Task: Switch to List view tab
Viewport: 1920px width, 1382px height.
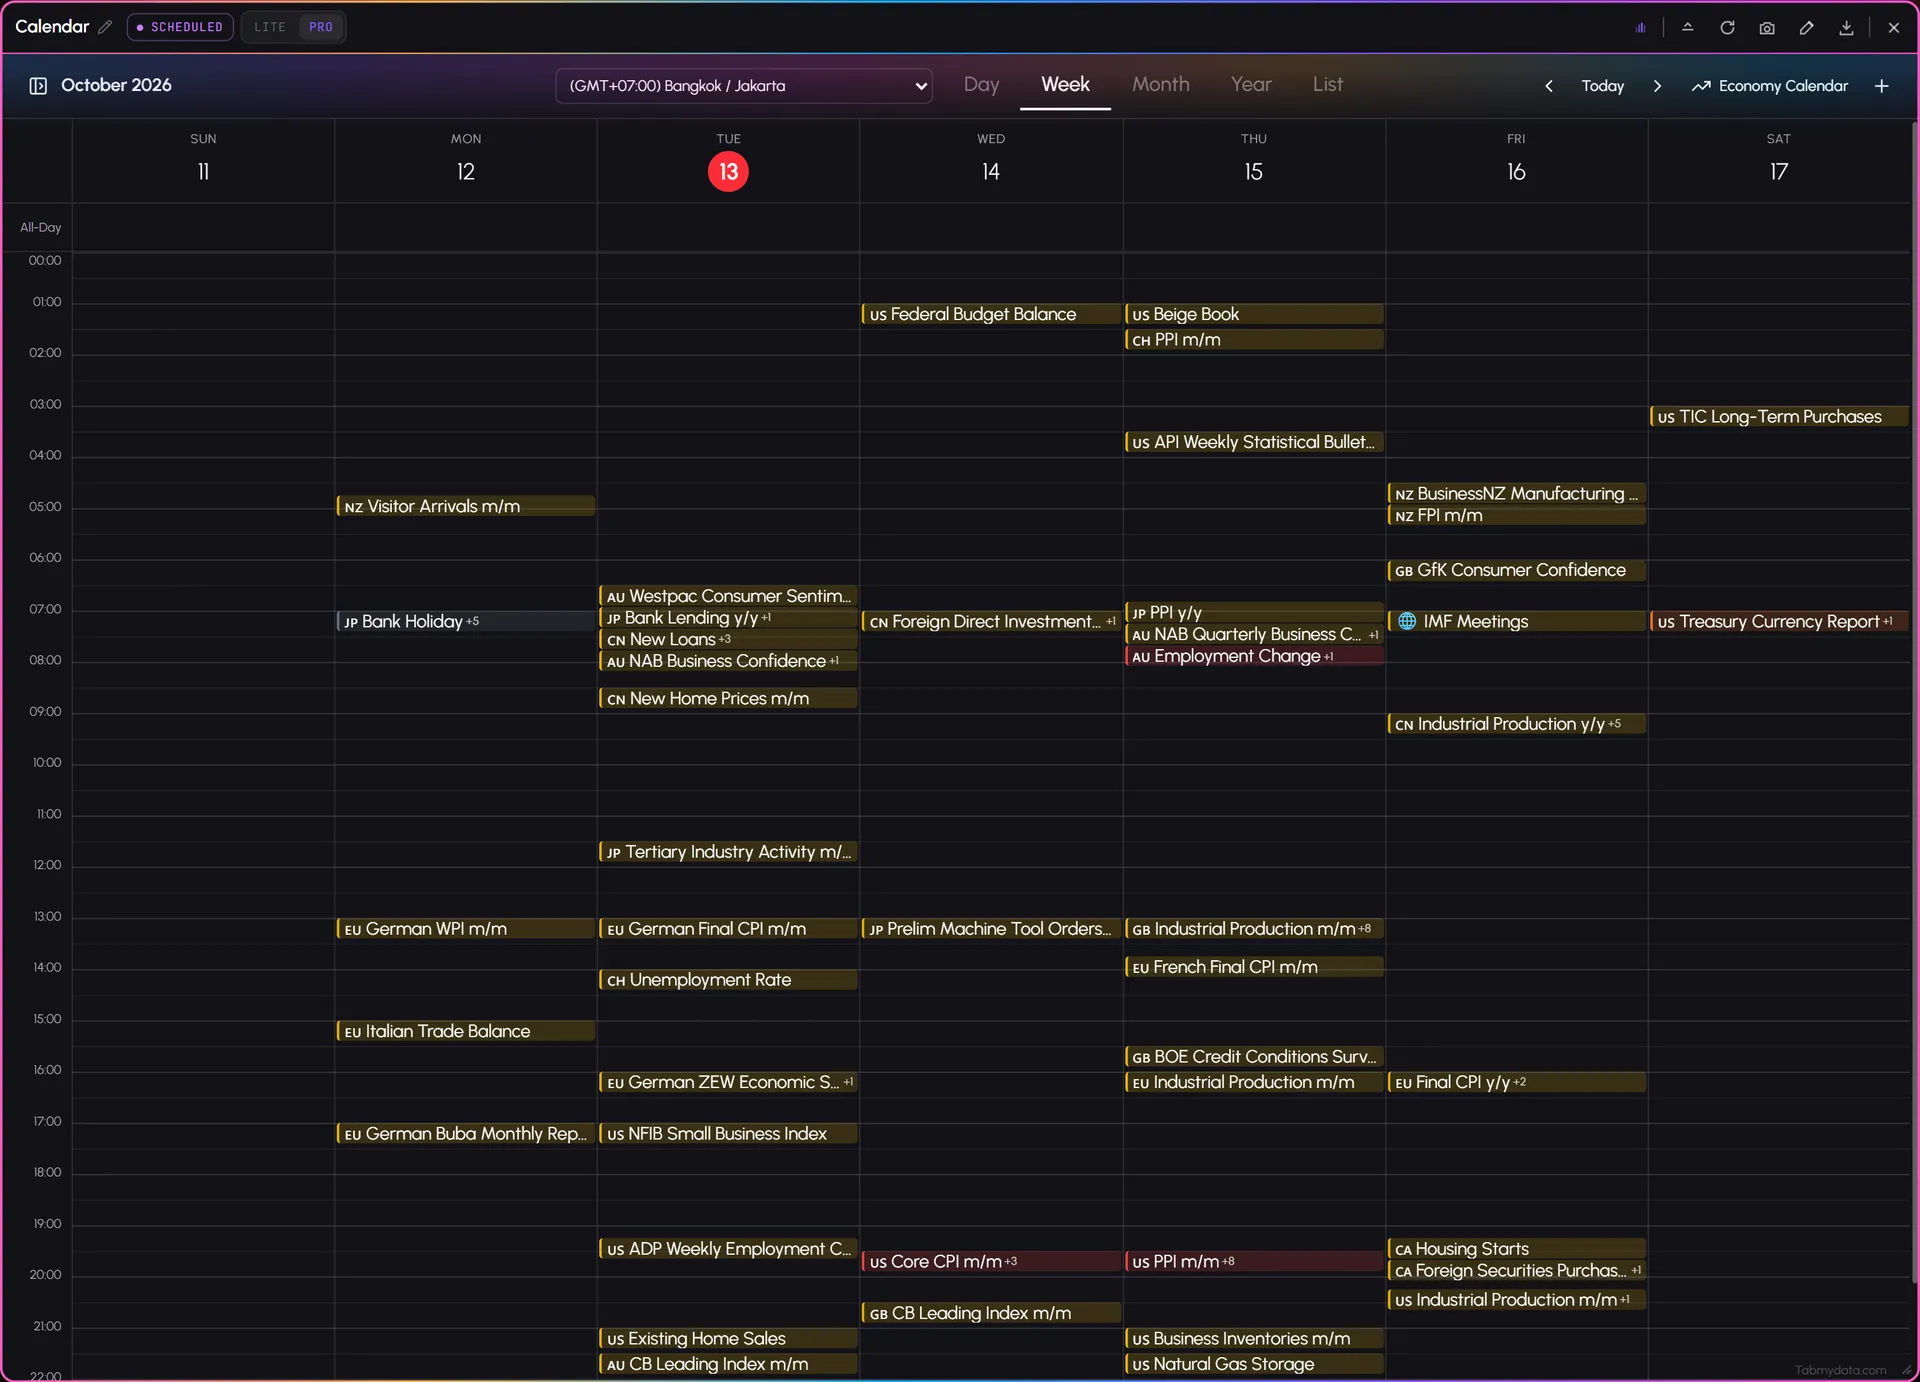Action: (x=1327, y=85)
